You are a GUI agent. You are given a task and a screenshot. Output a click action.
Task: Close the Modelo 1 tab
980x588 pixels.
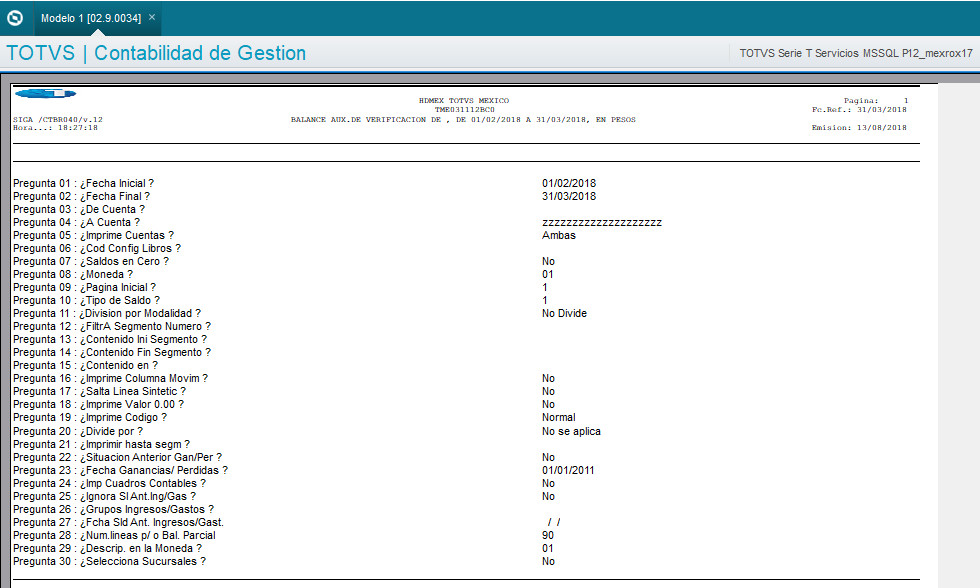click(x=152, y=17)
